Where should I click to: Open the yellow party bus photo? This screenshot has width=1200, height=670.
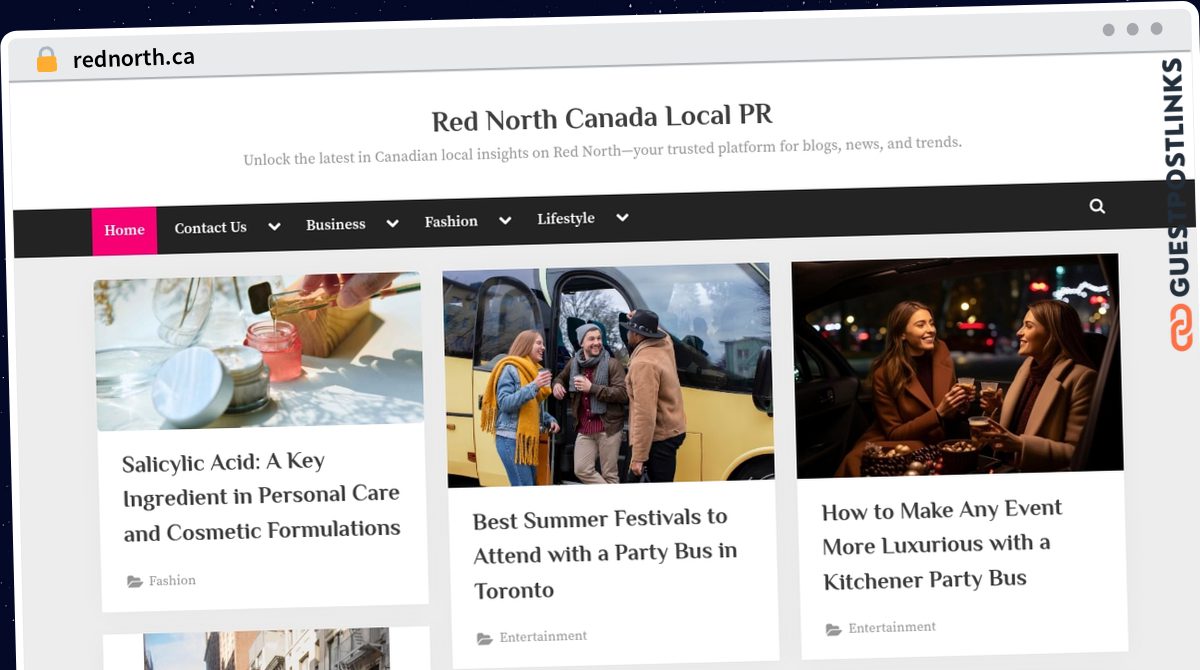(x=608, y=375)
